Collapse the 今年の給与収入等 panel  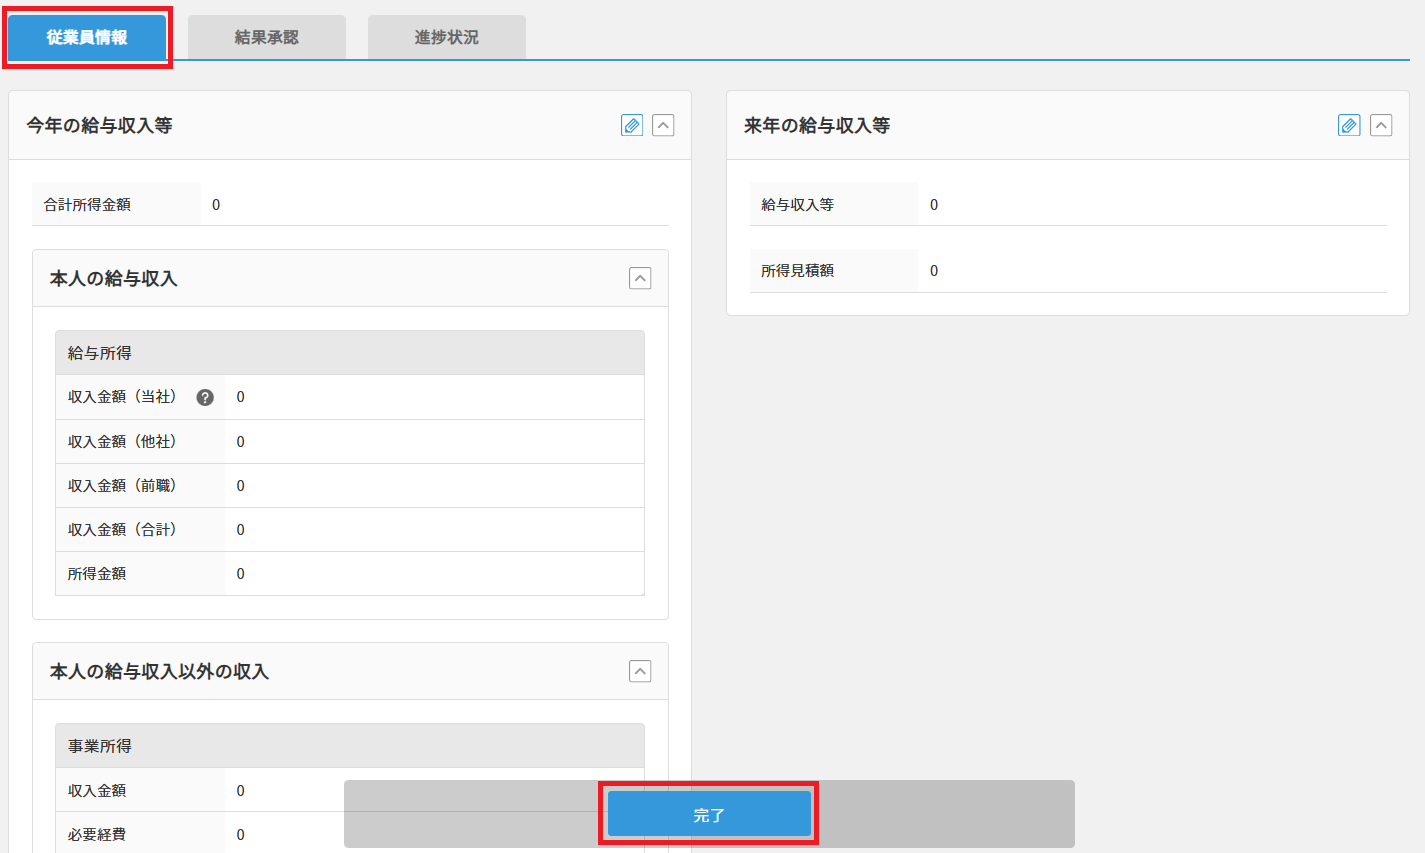coord(663,125)
